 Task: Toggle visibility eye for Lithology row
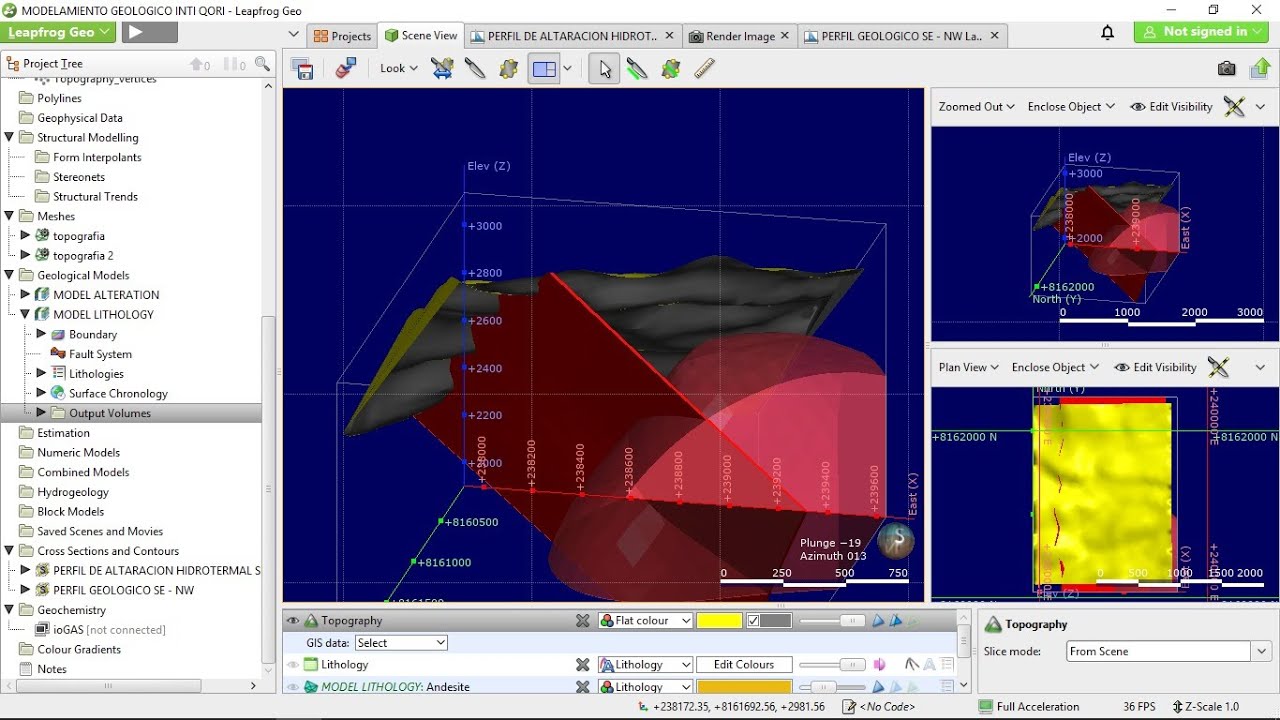pyautogui.click(x=293, y=665)
